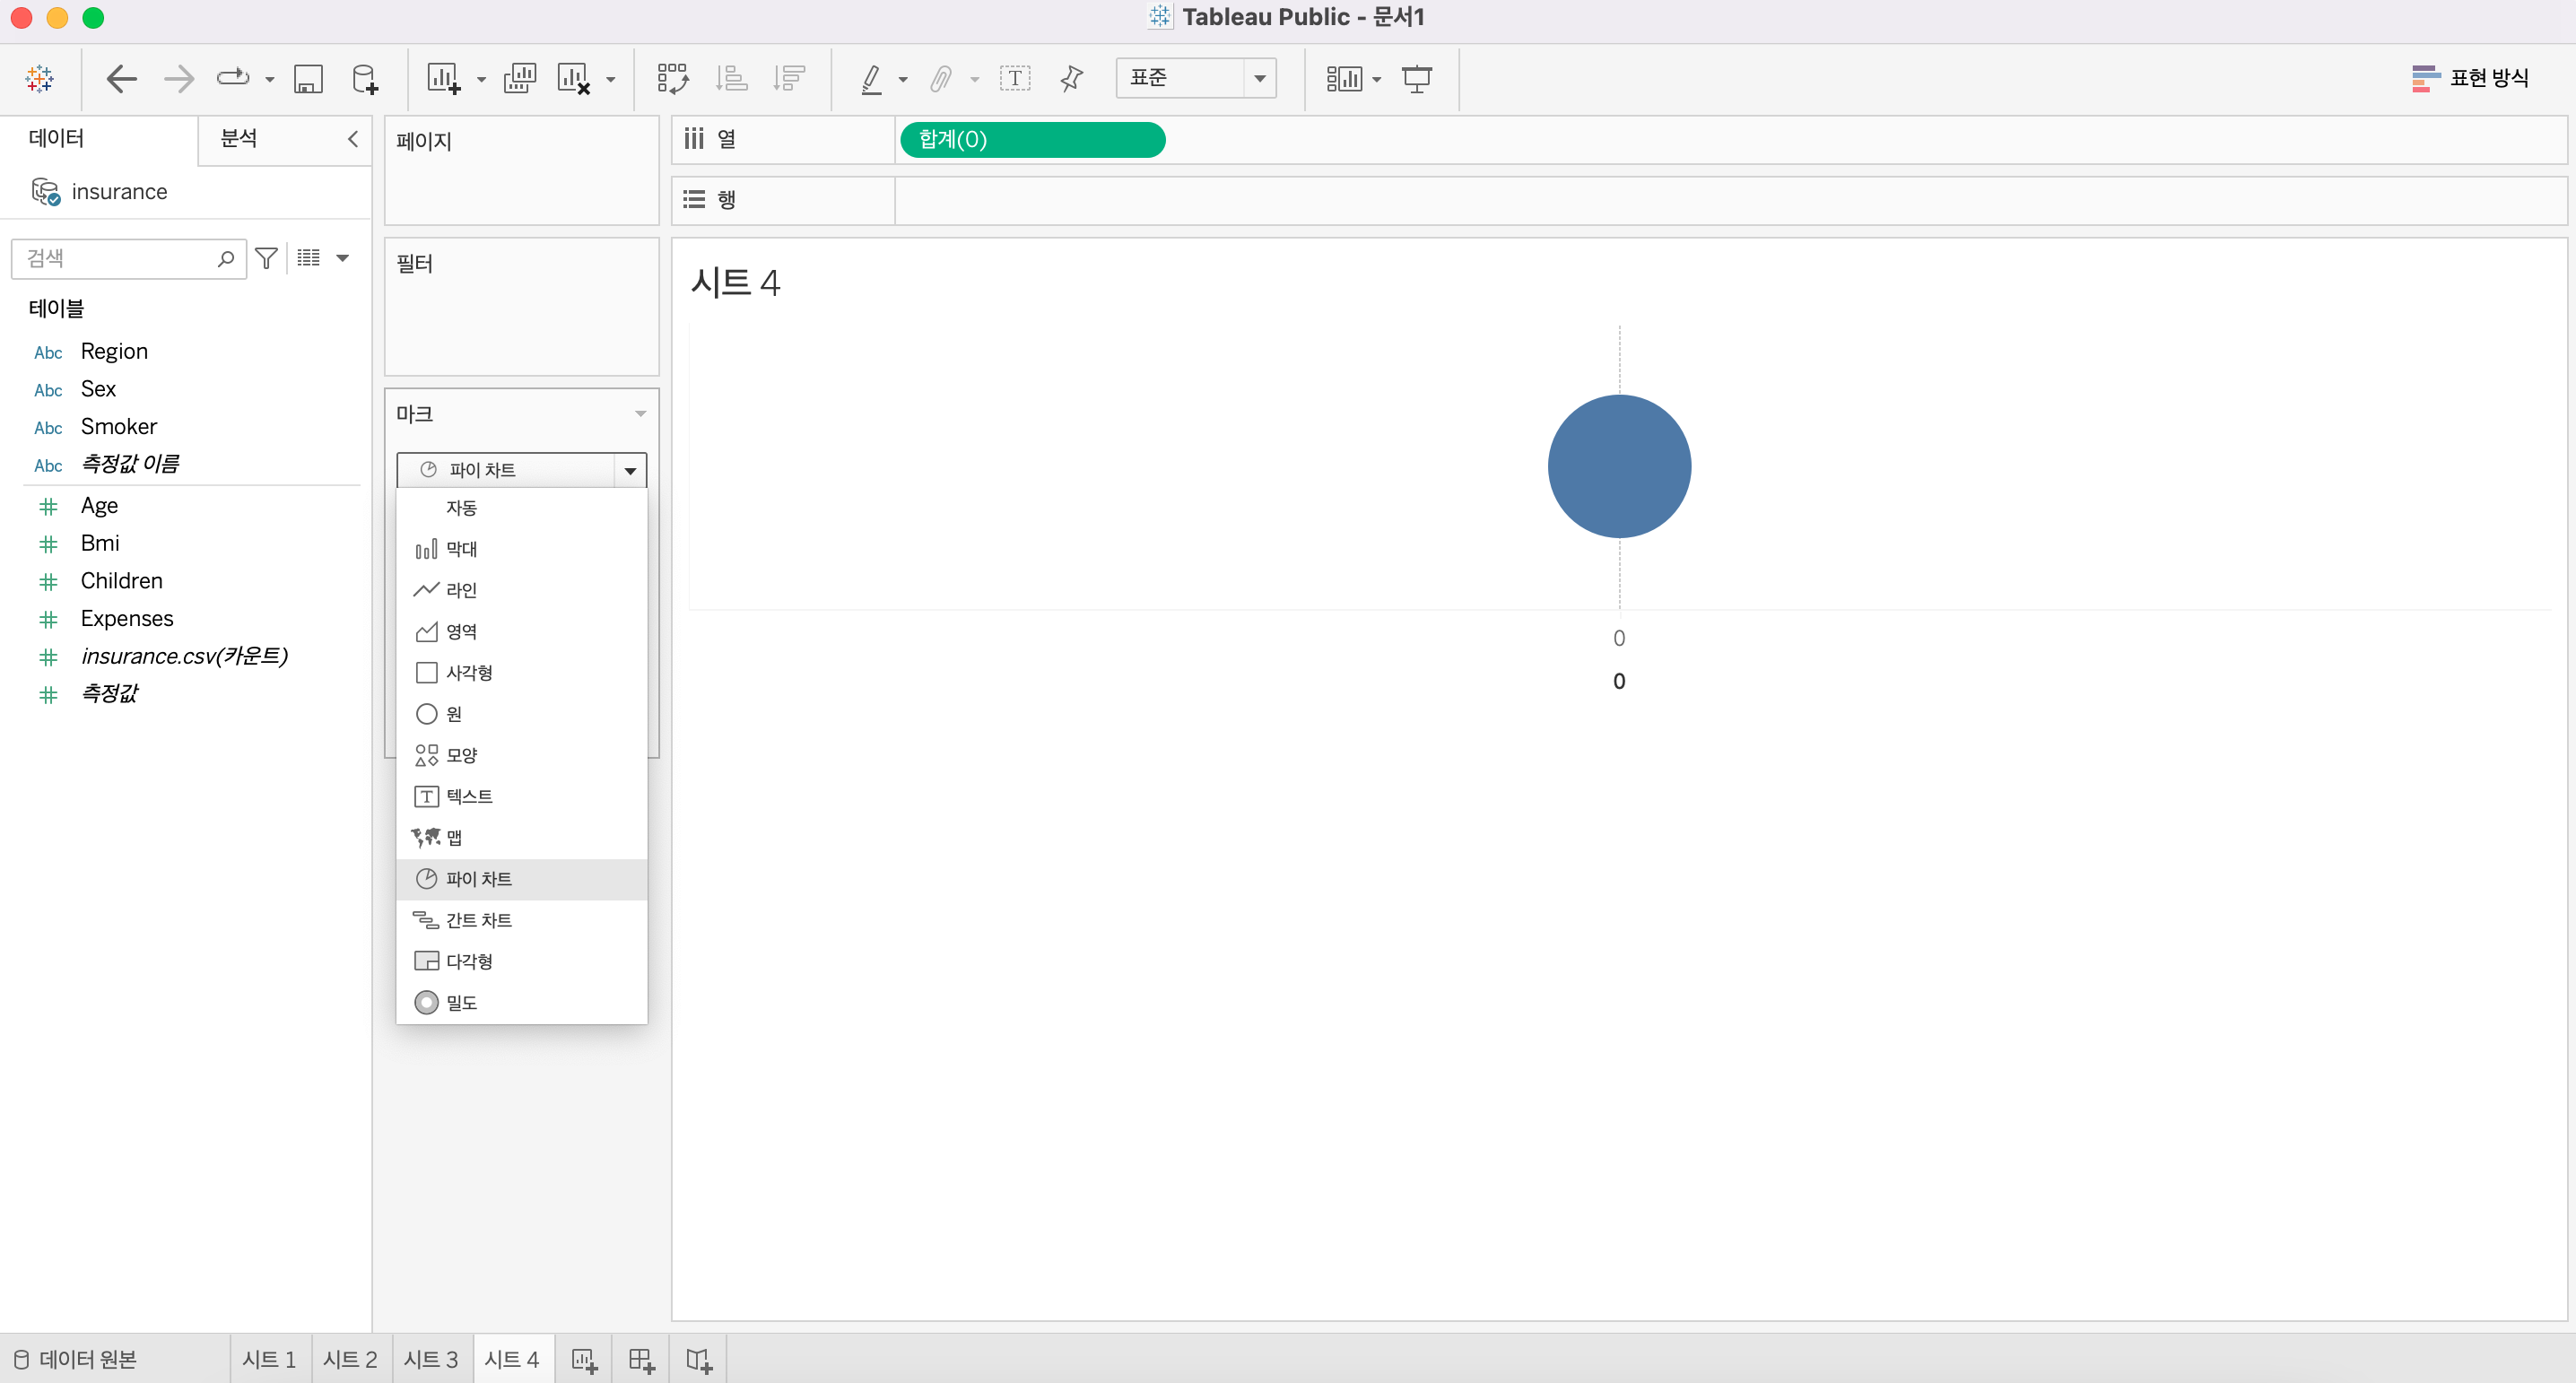2576x1383 pixels.
Task: Collapse the 파이 차트 mark type dropdown
Action: 630,470
